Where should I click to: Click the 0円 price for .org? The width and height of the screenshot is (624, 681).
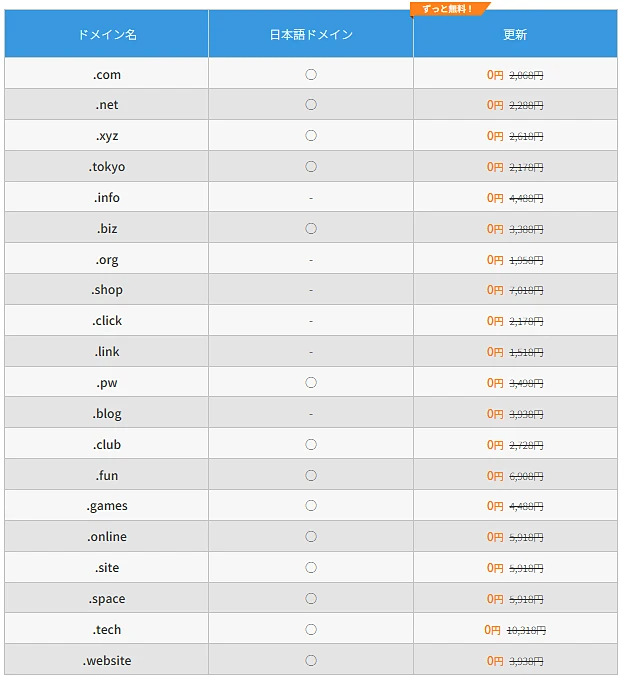(x=495, y=260)
